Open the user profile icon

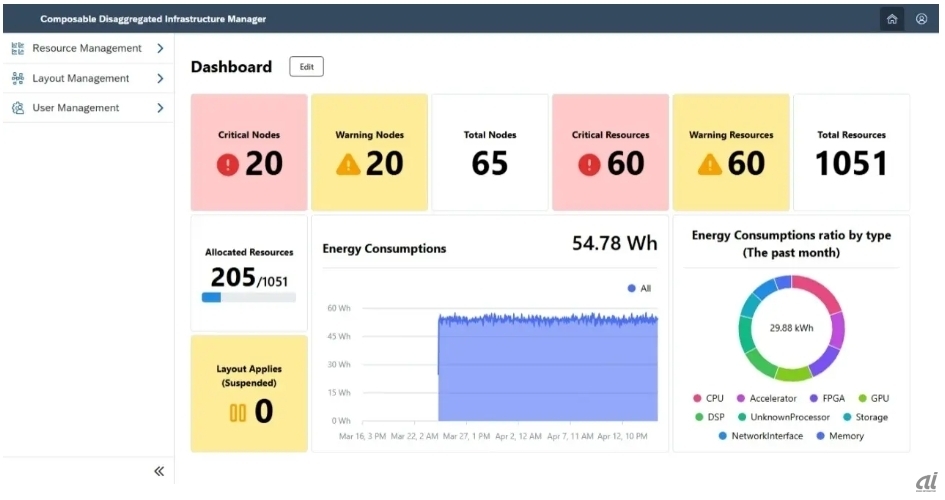pos(921,19)
